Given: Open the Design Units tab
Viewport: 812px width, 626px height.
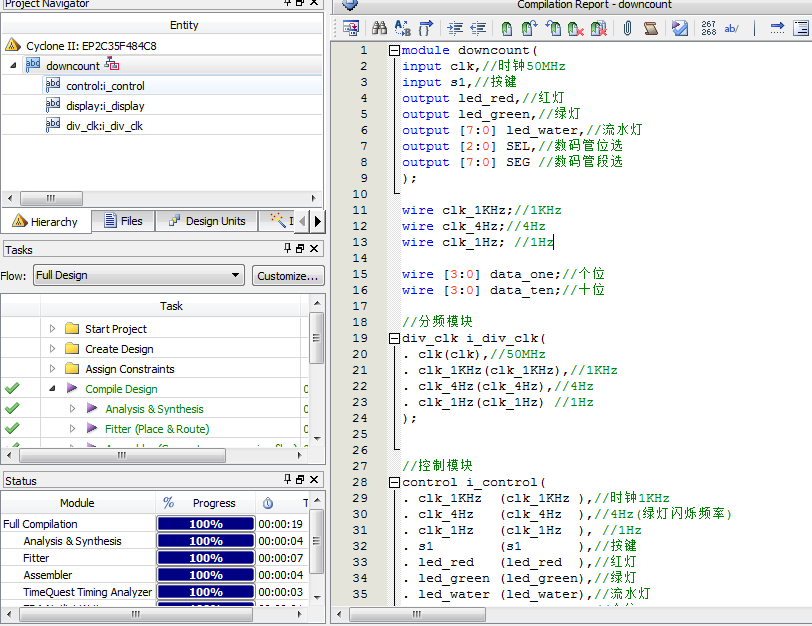Looking at the screenshot, I should 205,221.
